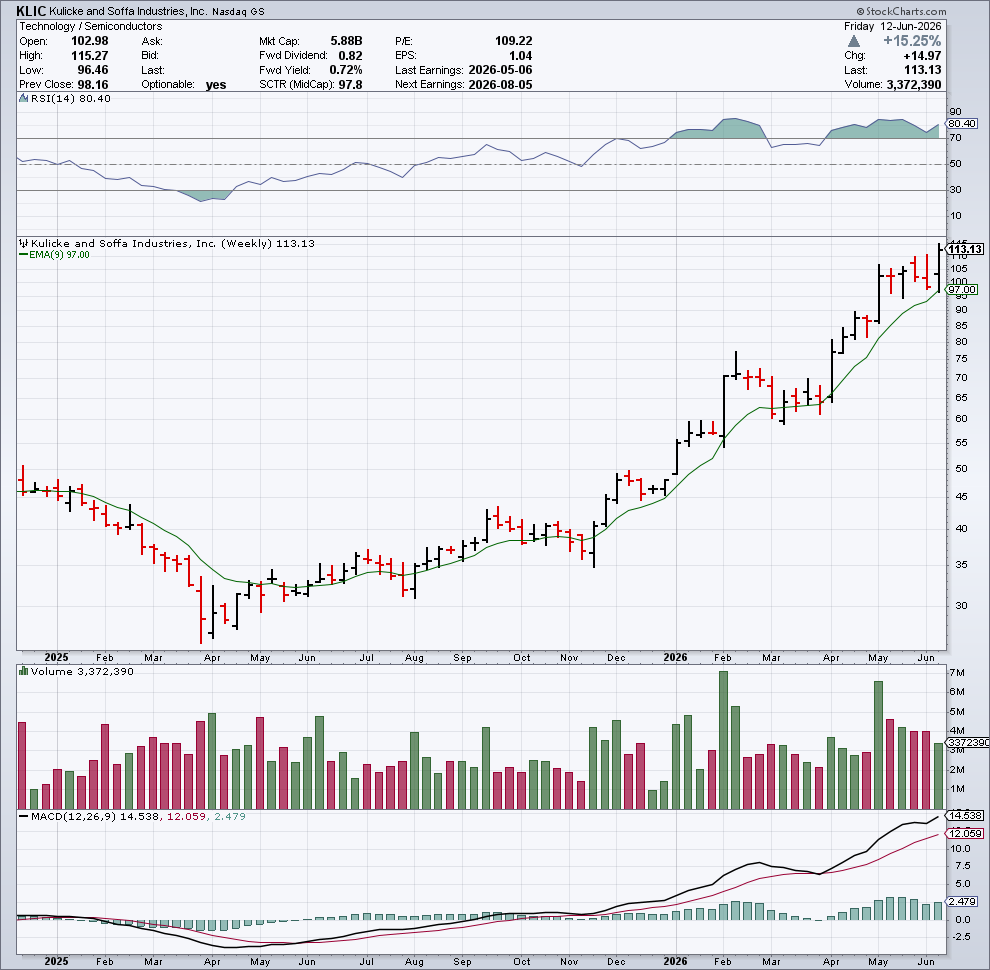Click the Last price 113.13 in header
This screenshot has height=970, width=990.
click(922, 70)
